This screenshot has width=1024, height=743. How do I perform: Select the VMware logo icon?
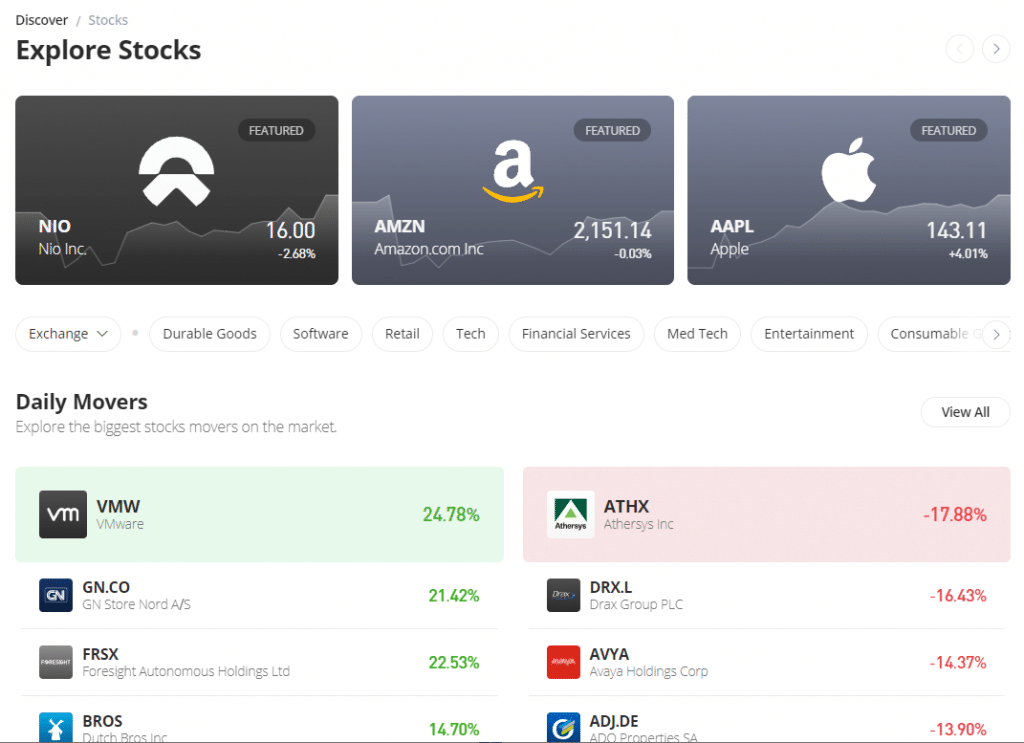tap(63, 514)
